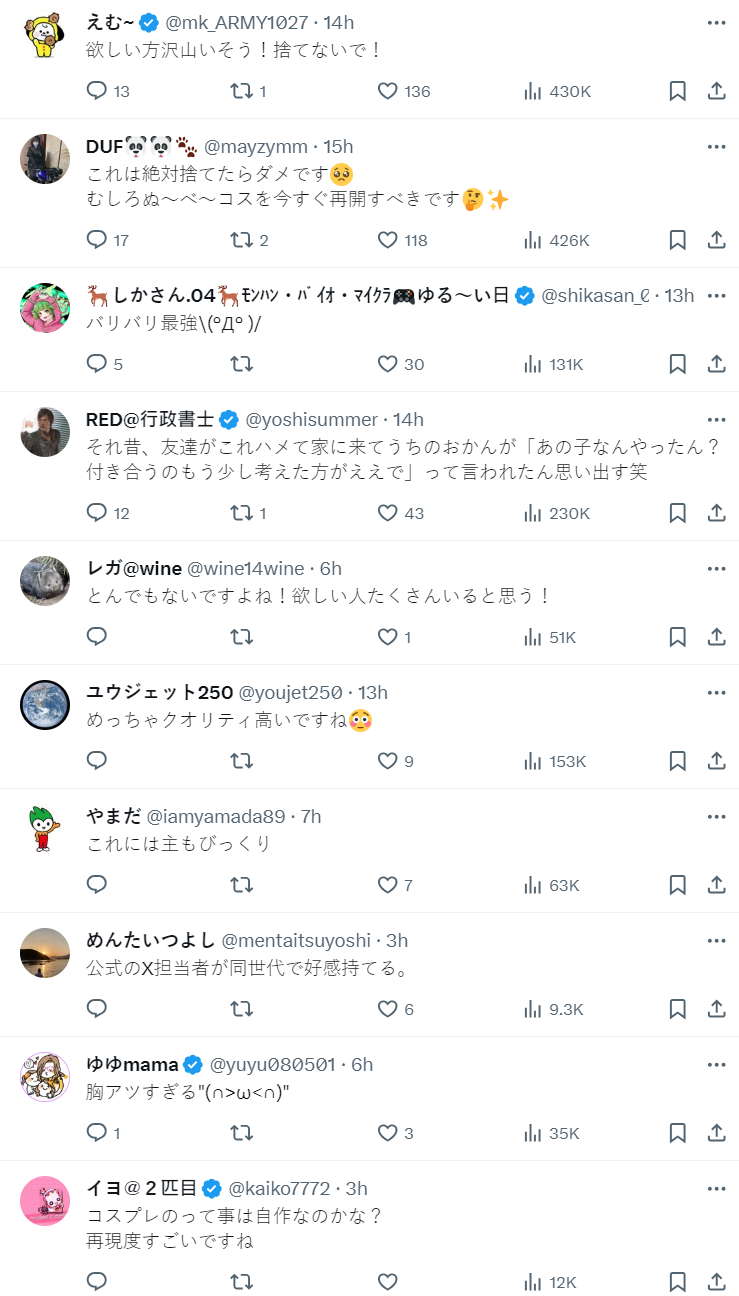The image size is (739, 1296).
Task: Click the しかさん.04 profile avatar
Action: [45, 307]
